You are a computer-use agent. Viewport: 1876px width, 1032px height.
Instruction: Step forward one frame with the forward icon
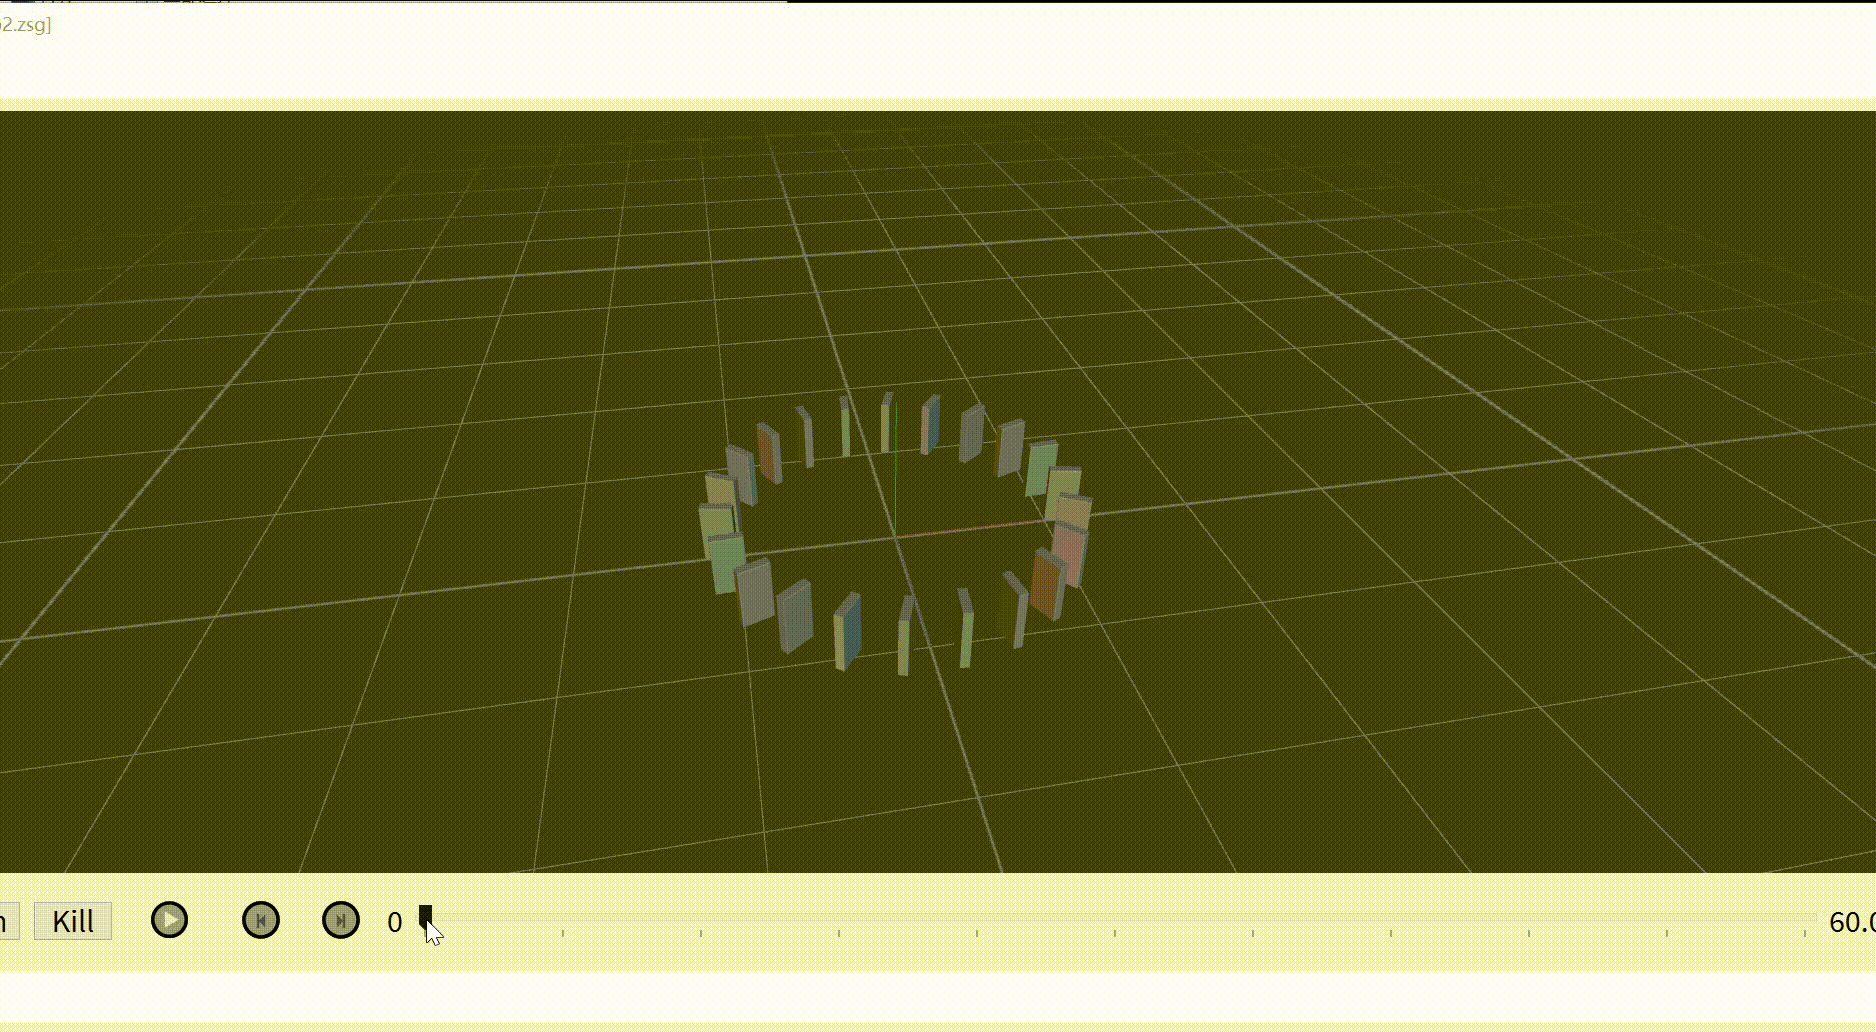click(341, 920)
